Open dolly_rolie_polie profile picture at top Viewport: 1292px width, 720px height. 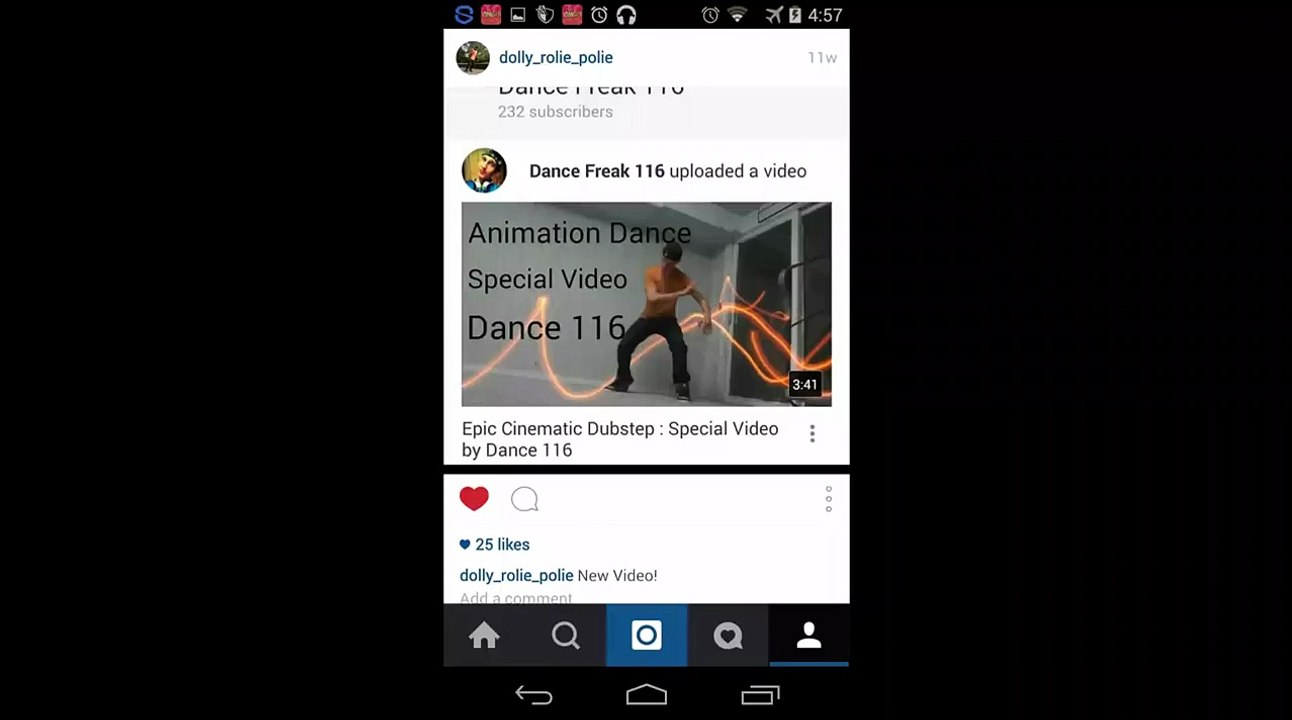point(473,58)
